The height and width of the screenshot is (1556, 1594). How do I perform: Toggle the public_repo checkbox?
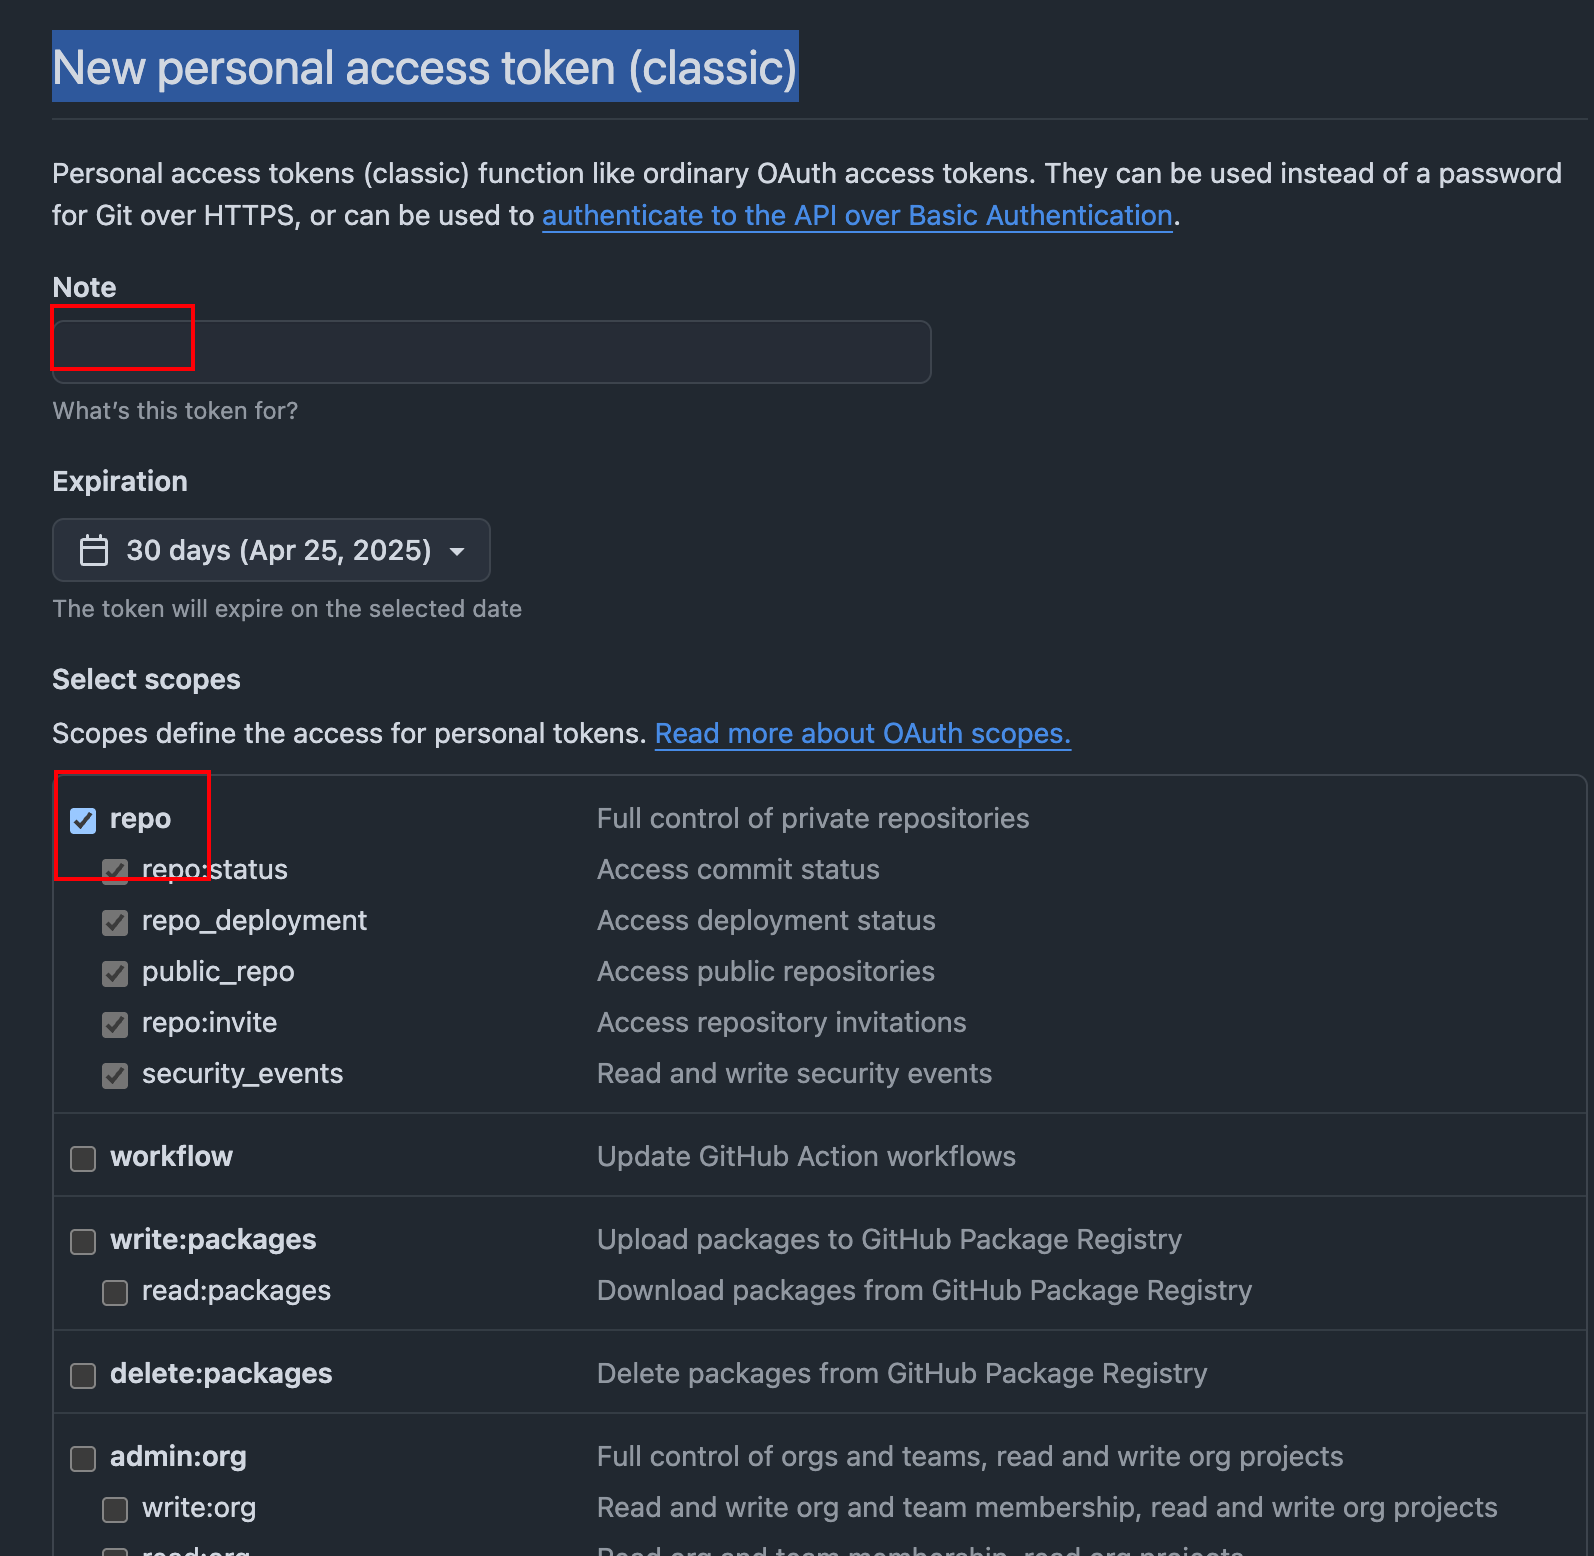tap(115, 973)
